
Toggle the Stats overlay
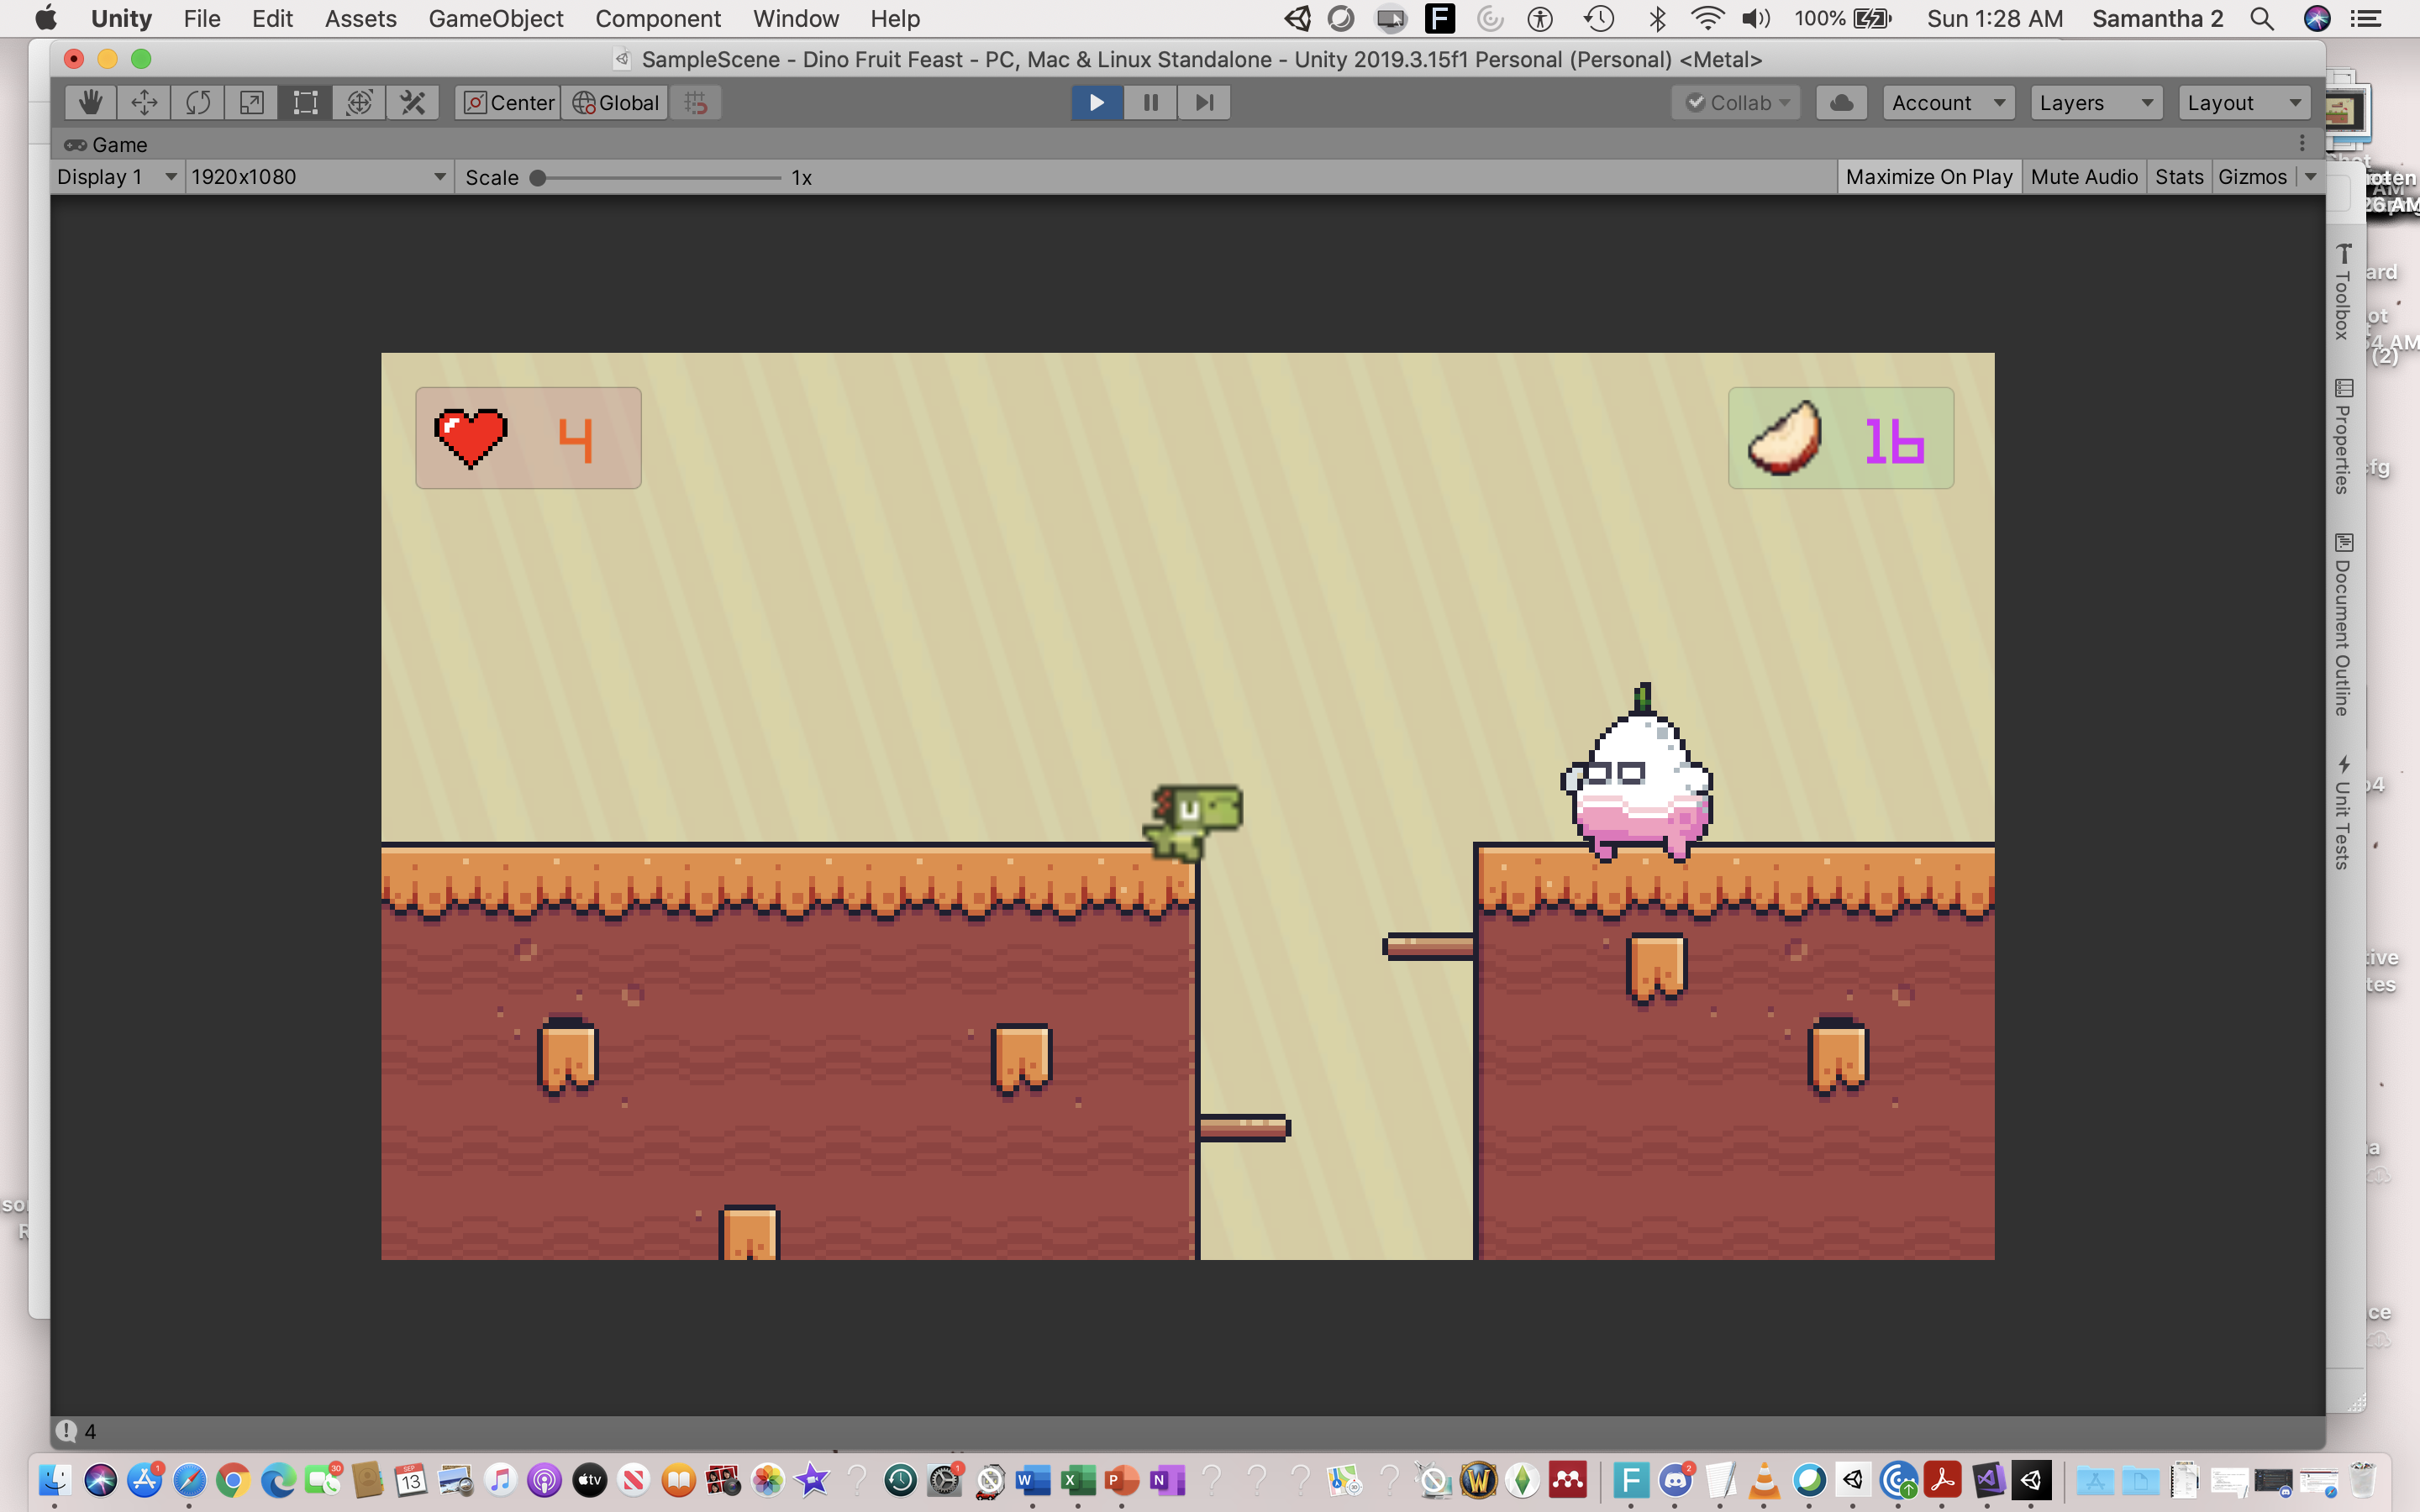[2178, 177]
